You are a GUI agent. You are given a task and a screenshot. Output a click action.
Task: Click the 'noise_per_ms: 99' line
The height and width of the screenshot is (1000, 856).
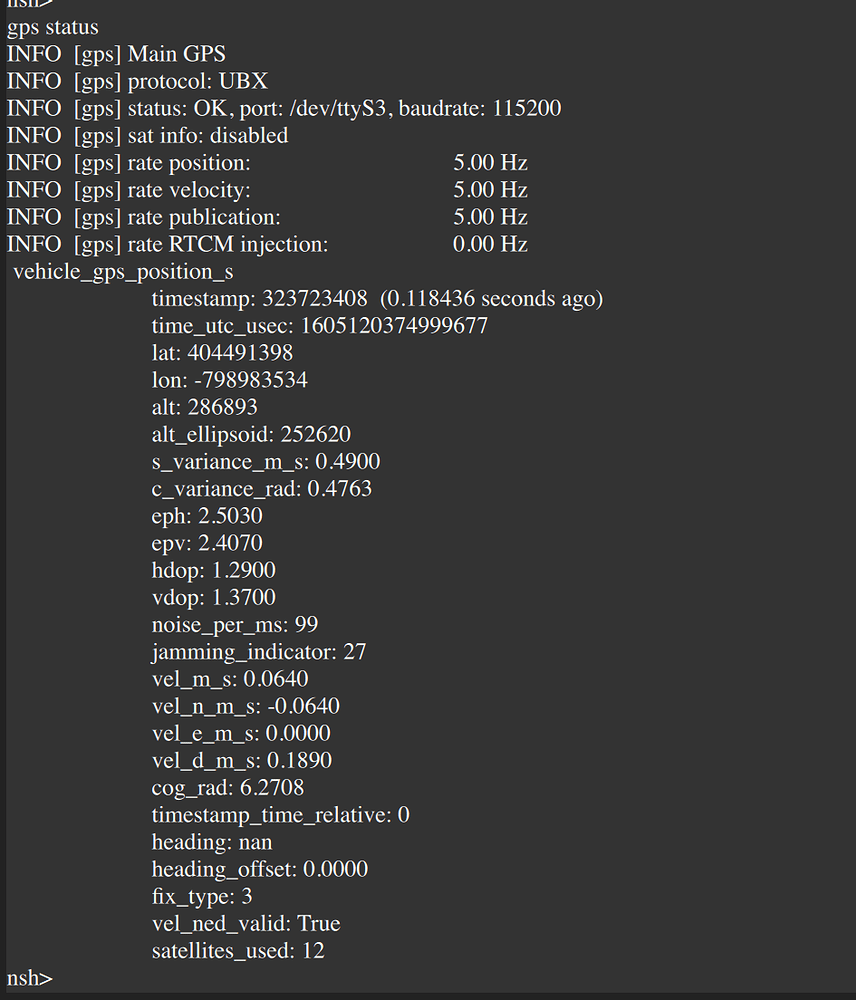coord(235,626)
